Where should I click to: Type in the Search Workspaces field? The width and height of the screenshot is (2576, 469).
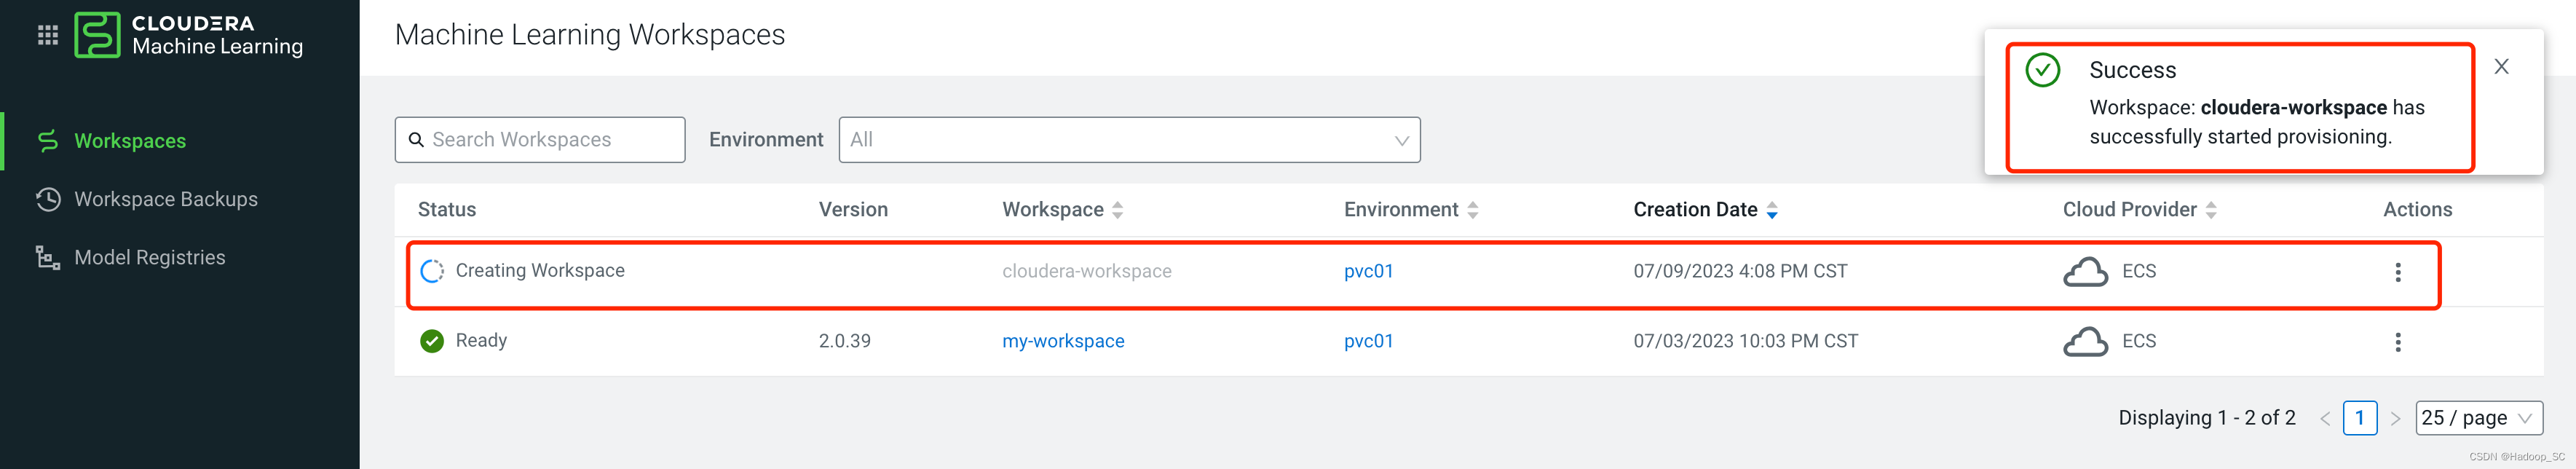coord(550,140)
